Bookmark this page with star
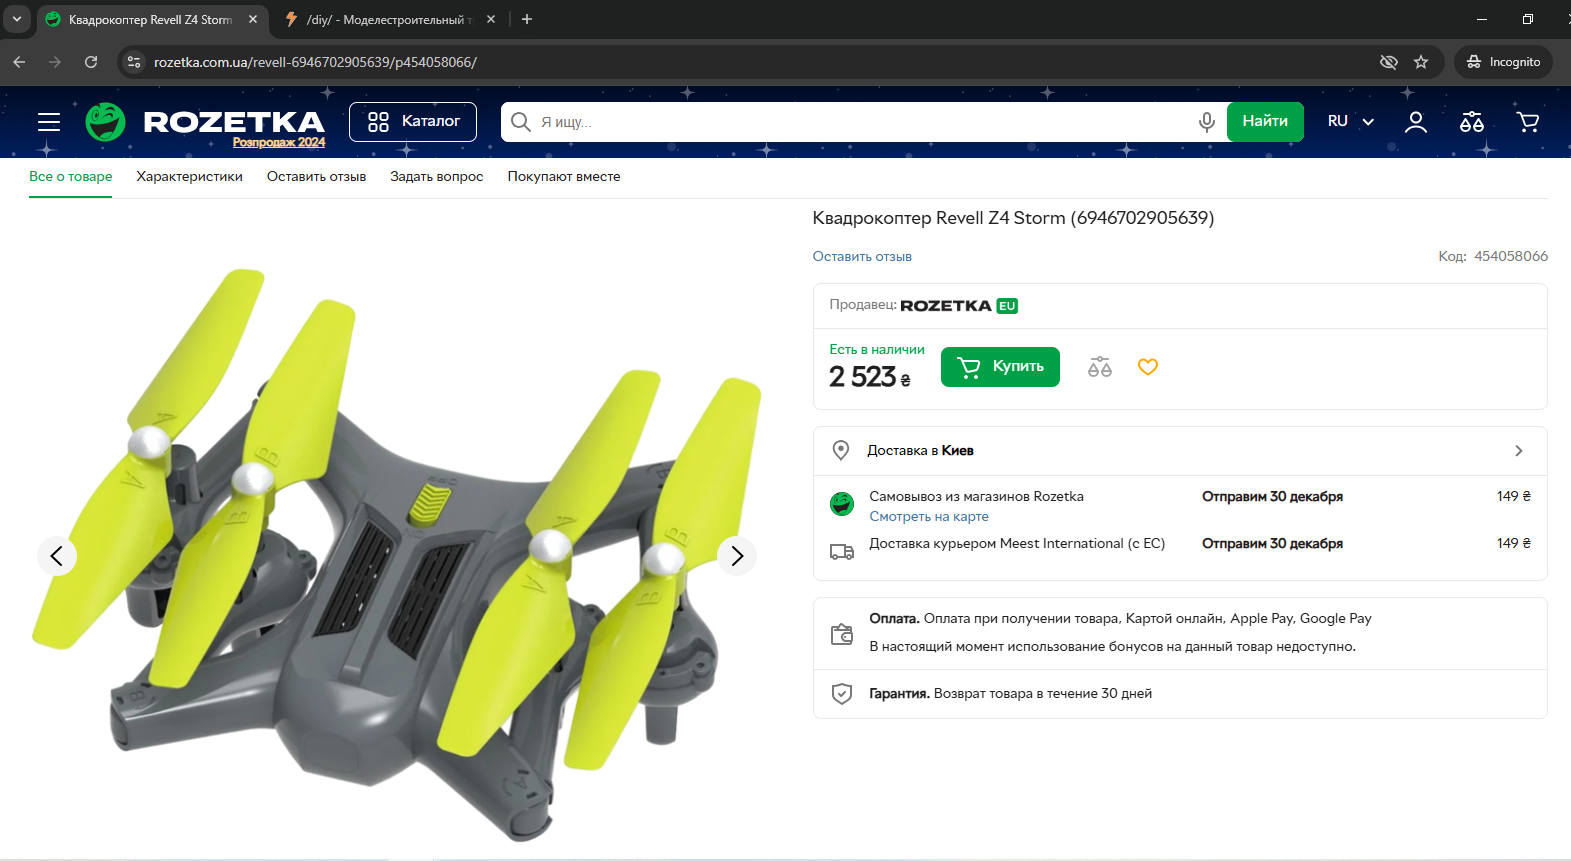This screenshot has height=861, width=1571. coord(1421,62)
